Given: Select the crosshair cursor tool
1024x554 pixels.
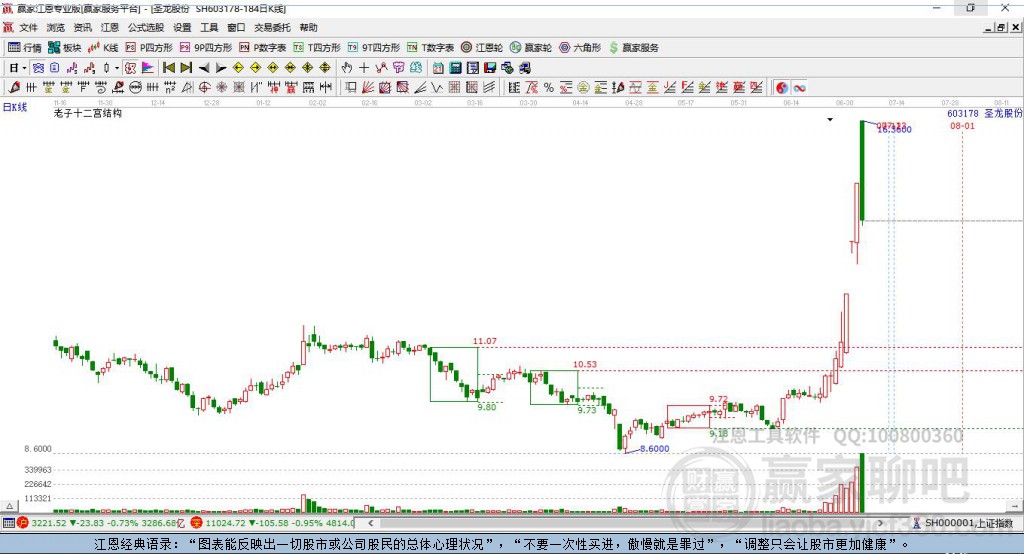Looking at the screenshot, I should click(x=364, y=68).
